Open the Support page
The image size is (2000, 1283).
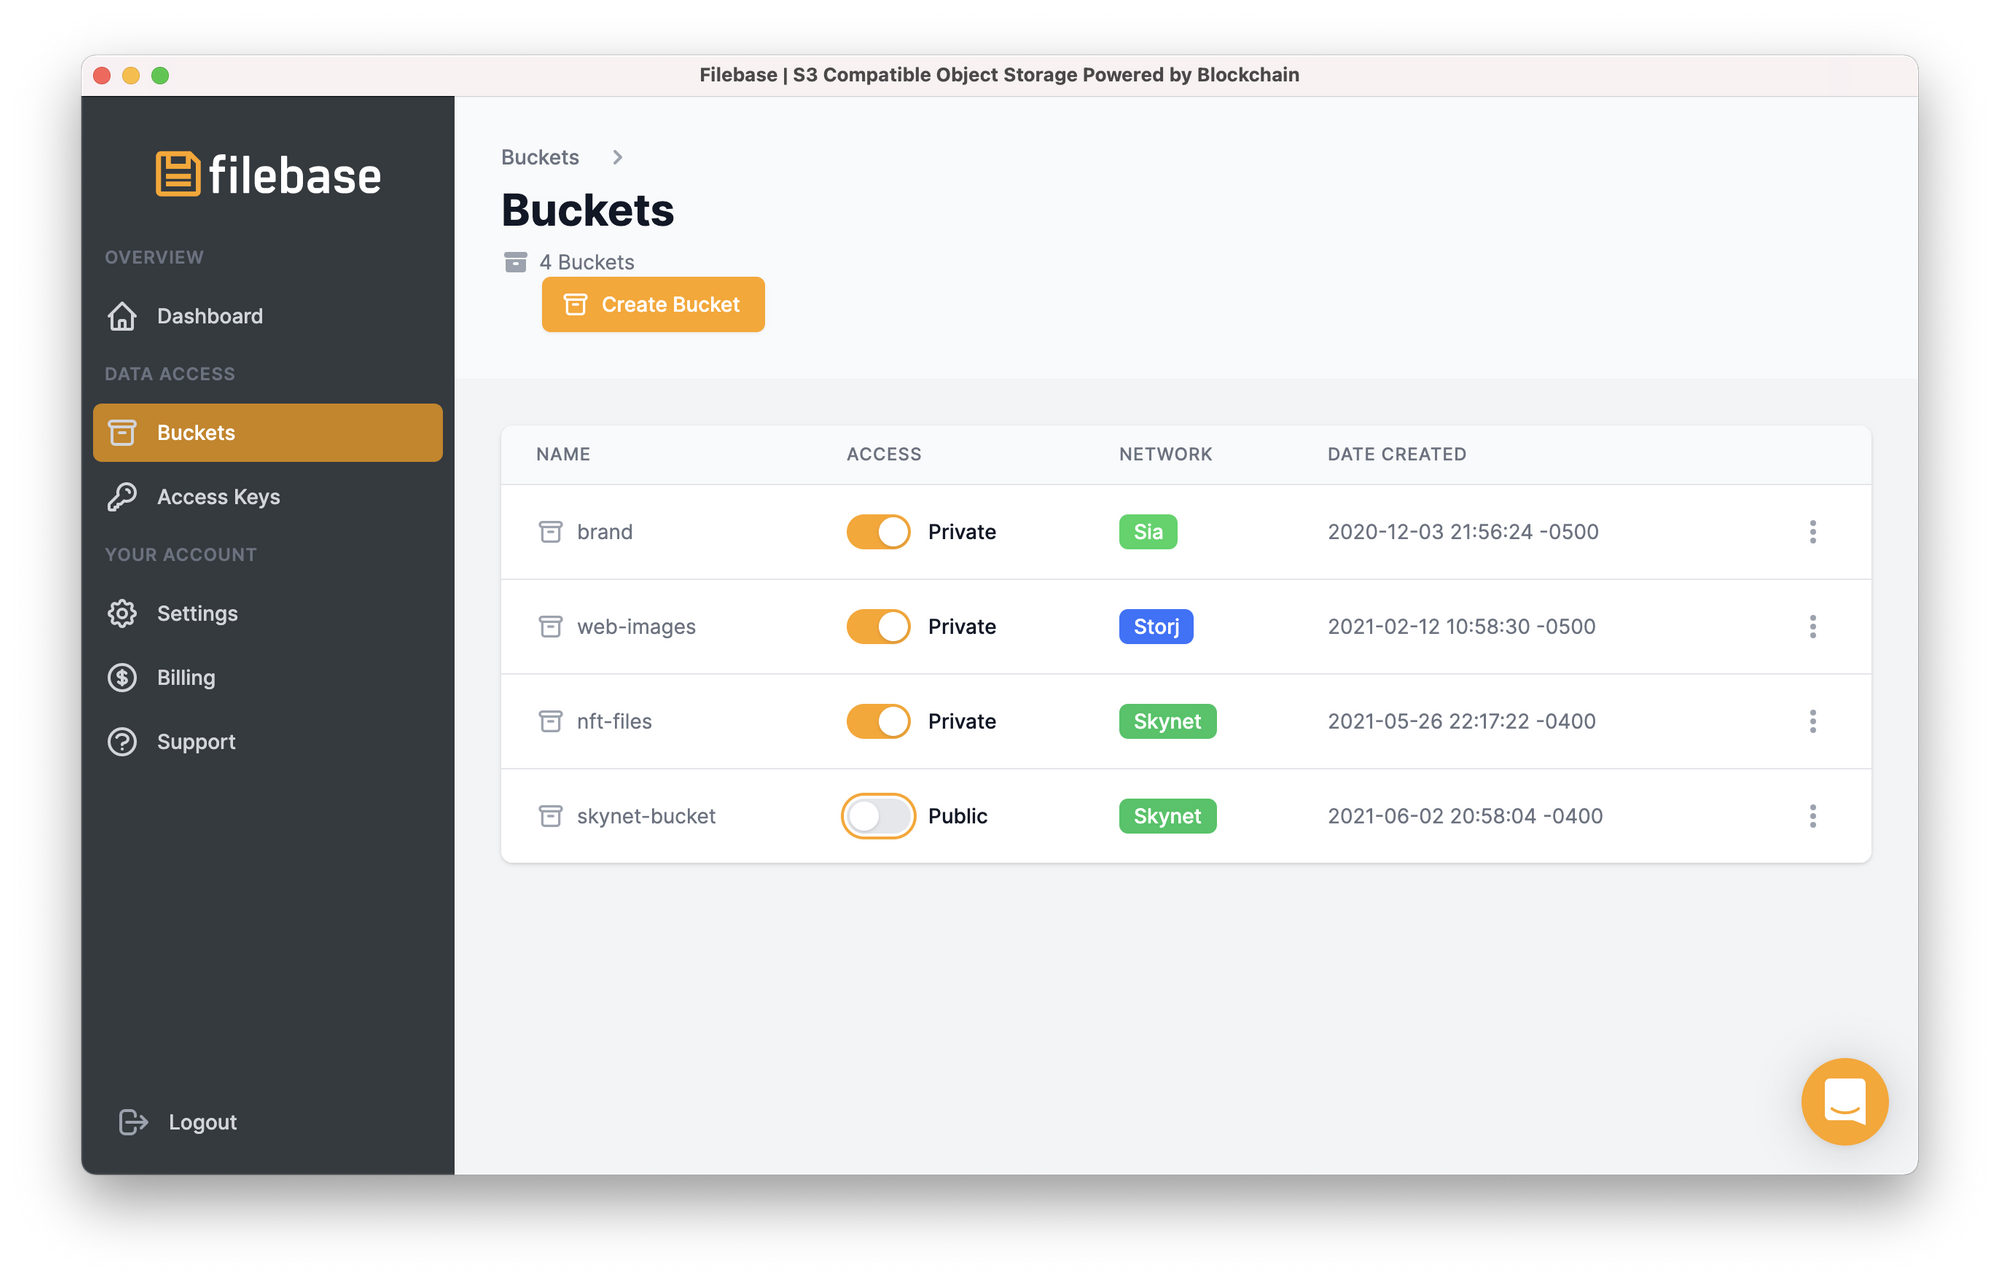click(x=268, y=742)
